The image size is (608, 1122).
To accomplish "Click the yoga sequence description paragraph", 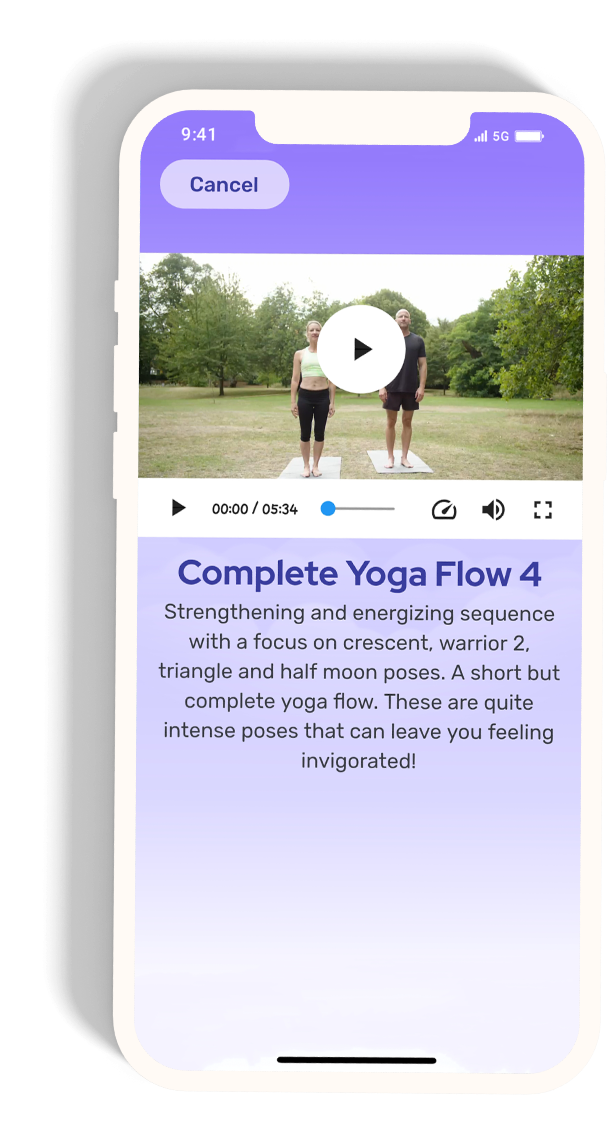I will click(359, 687).
